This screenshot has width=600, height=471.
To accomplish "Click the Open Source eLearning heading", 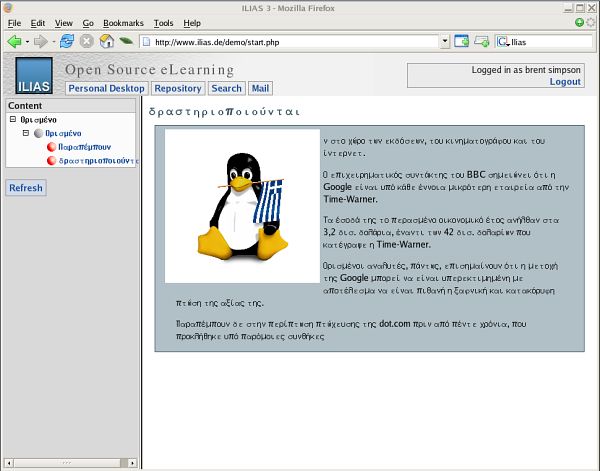I will tap(149, 70).
